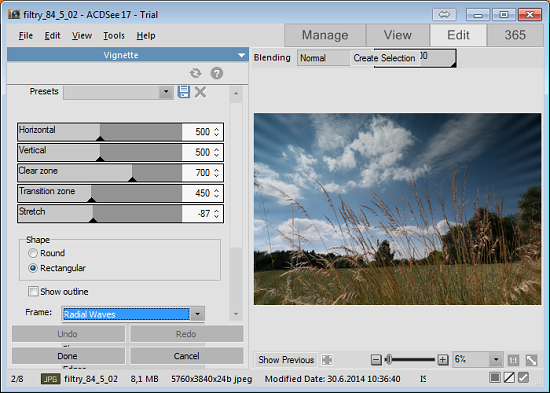
Task: Save preset with the floppy disk icon
Action: (184, 92)
